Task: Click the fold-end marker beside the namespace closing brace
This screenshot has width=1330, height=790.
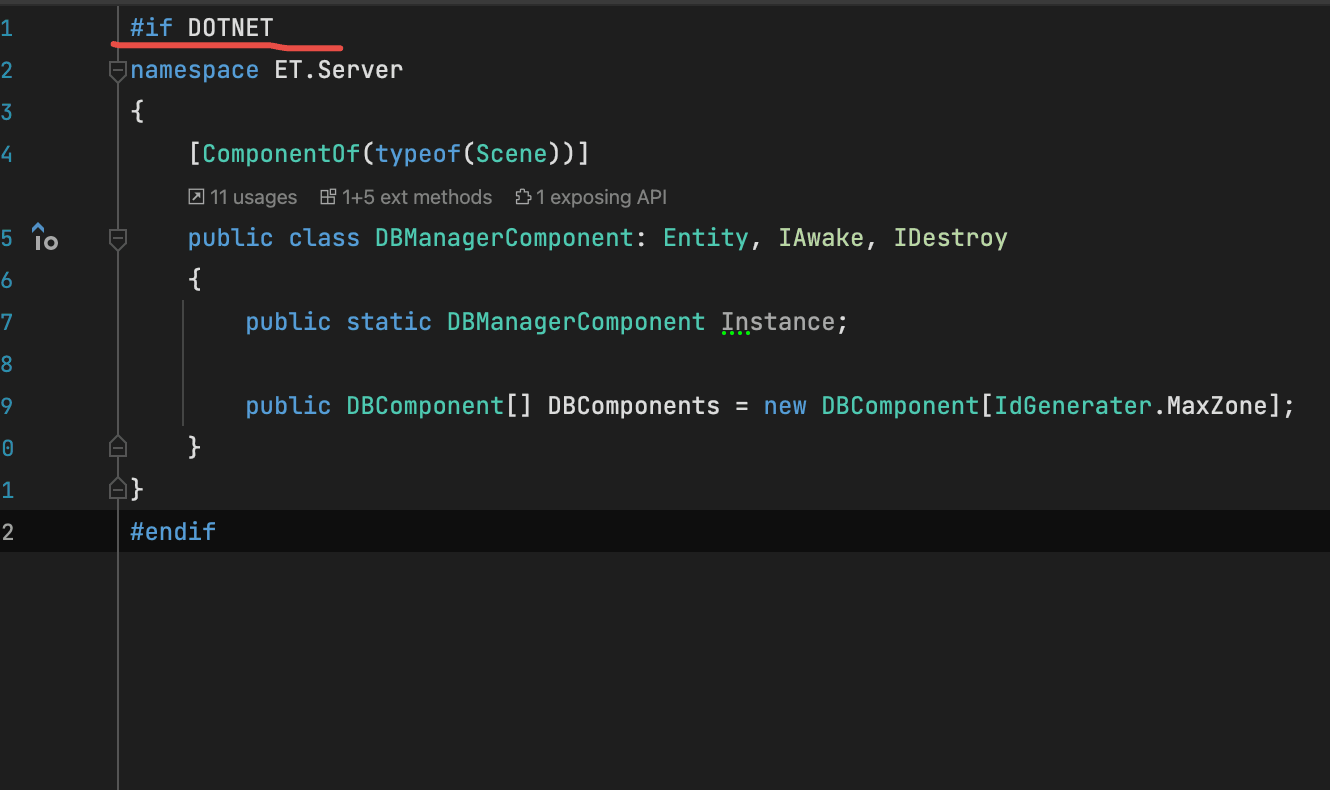Action: (117, 488)
